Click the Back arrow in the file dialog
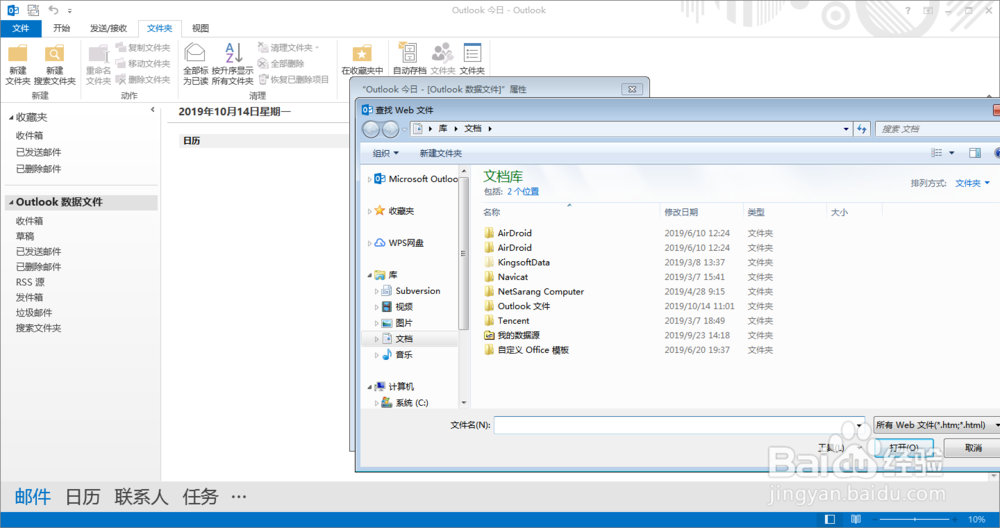Viewport: 1000px width, 528px height. (371, 129)
